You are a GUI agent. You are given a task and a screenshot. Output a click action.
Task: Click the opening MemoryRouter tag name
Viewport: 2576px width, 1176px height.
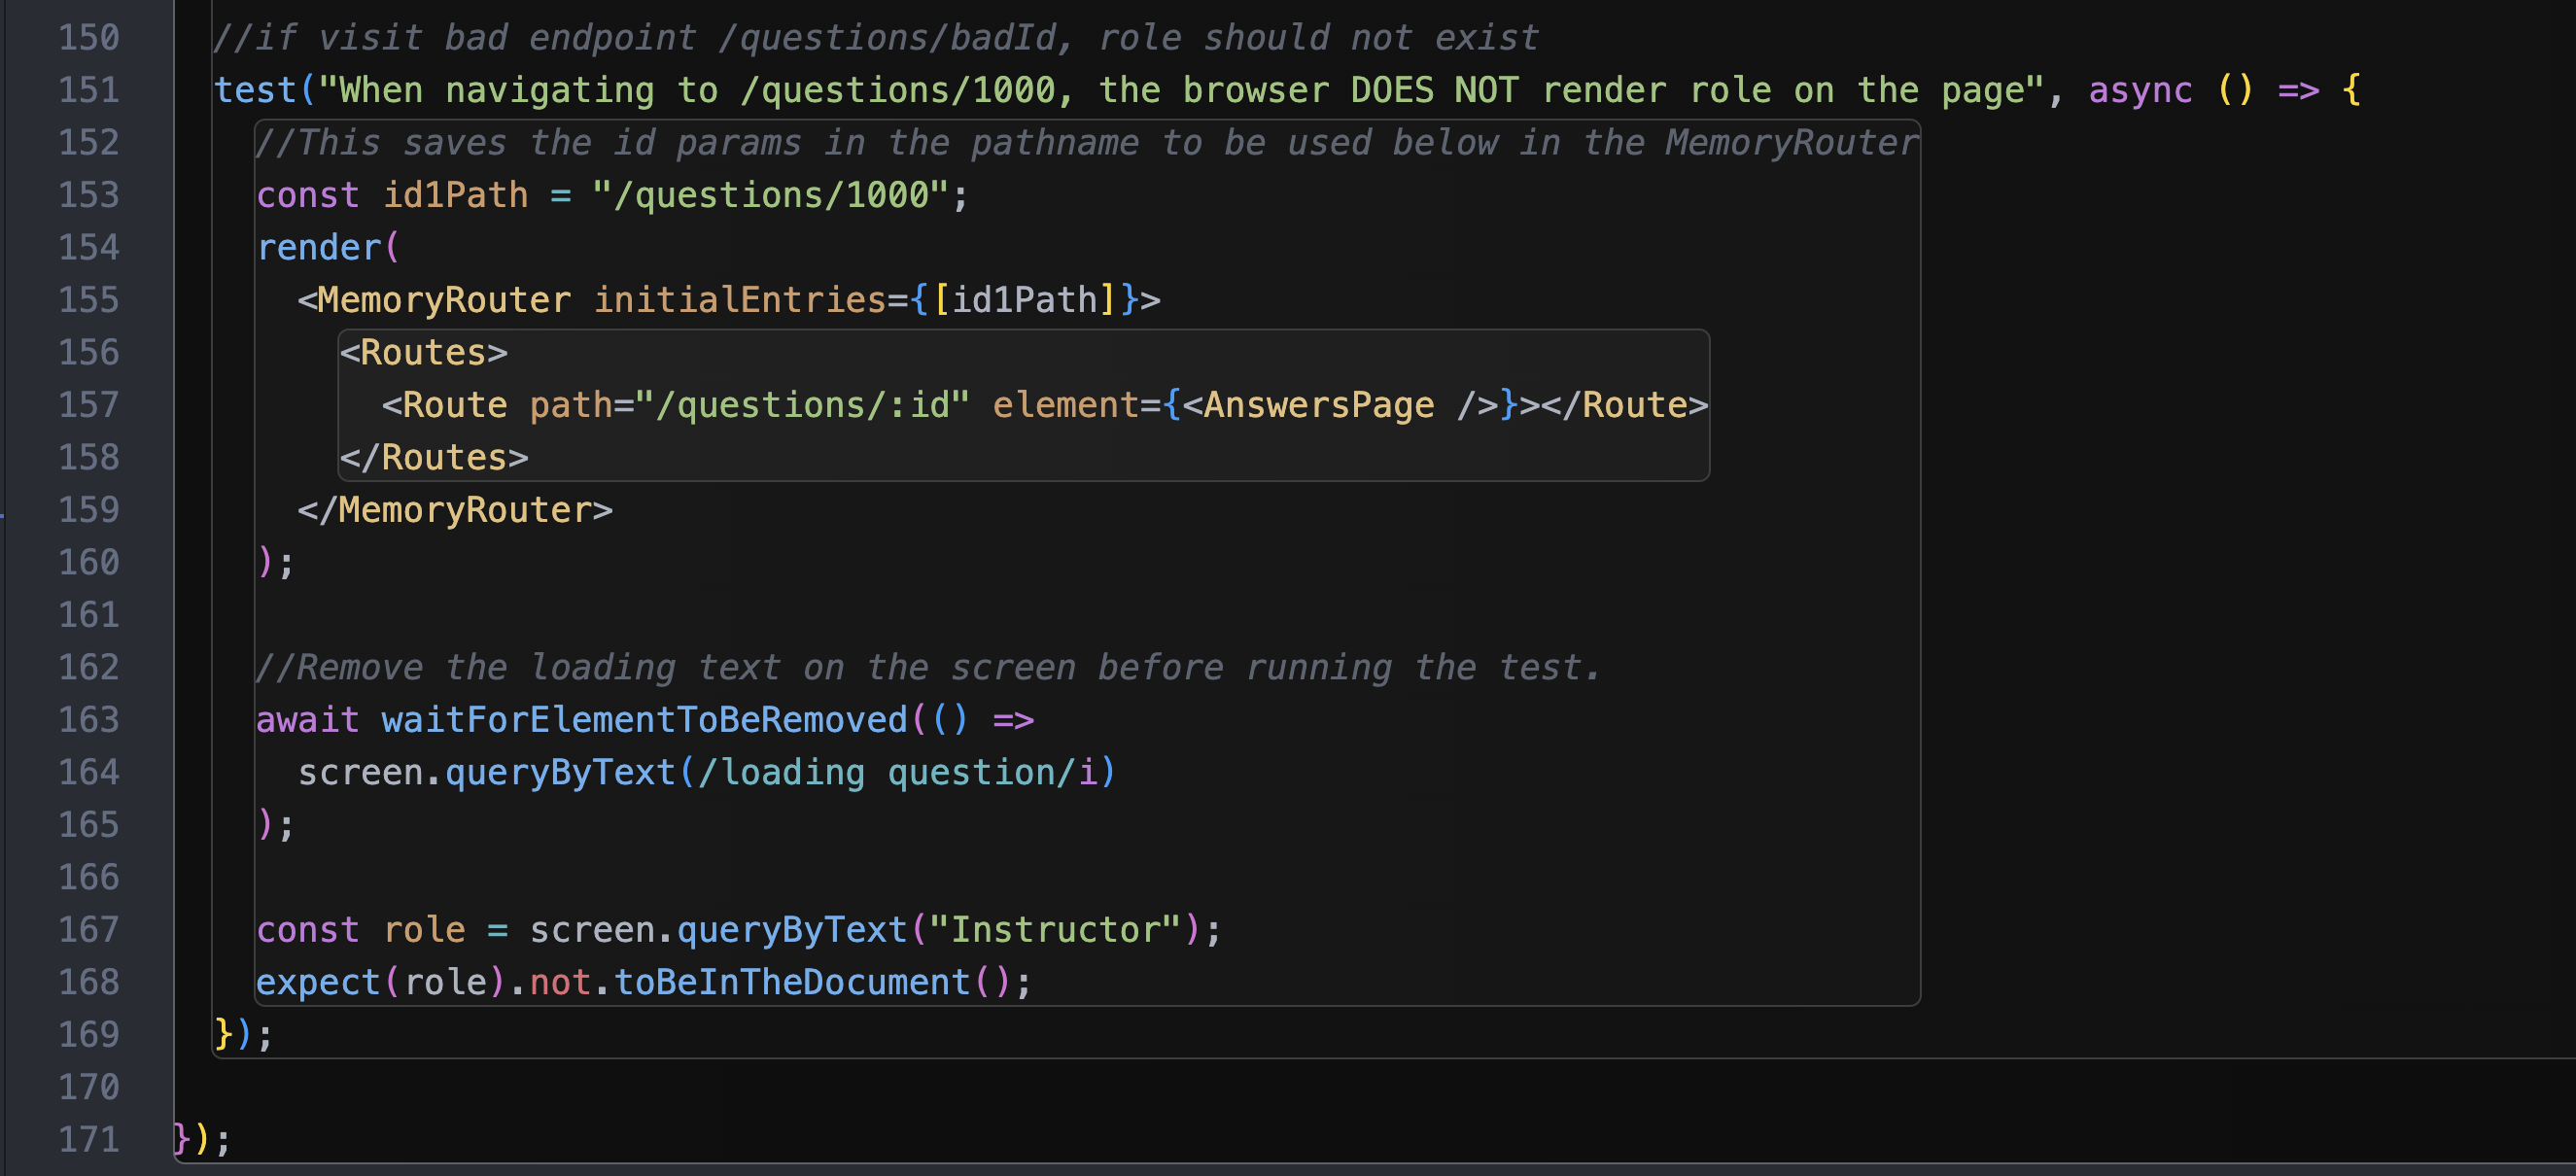click(x=444, y=300)
